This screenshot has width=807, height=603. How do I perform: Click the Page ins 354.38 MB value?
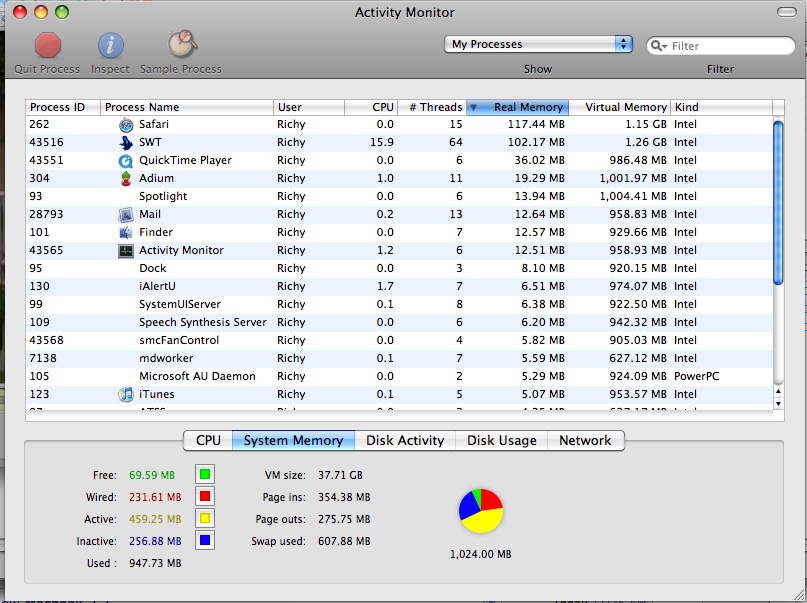tap(344, 497)
